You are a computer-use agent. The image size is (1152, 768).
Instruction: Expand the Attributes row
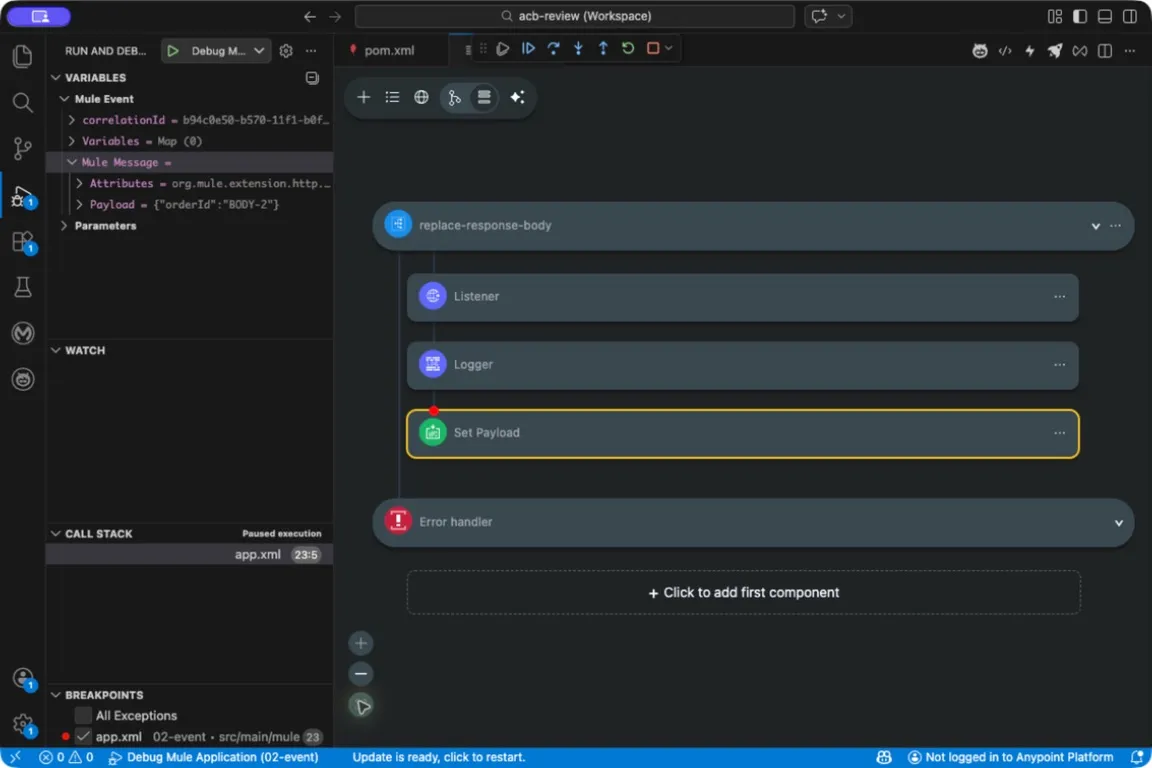pyautogui.click(x=79, y=184)
